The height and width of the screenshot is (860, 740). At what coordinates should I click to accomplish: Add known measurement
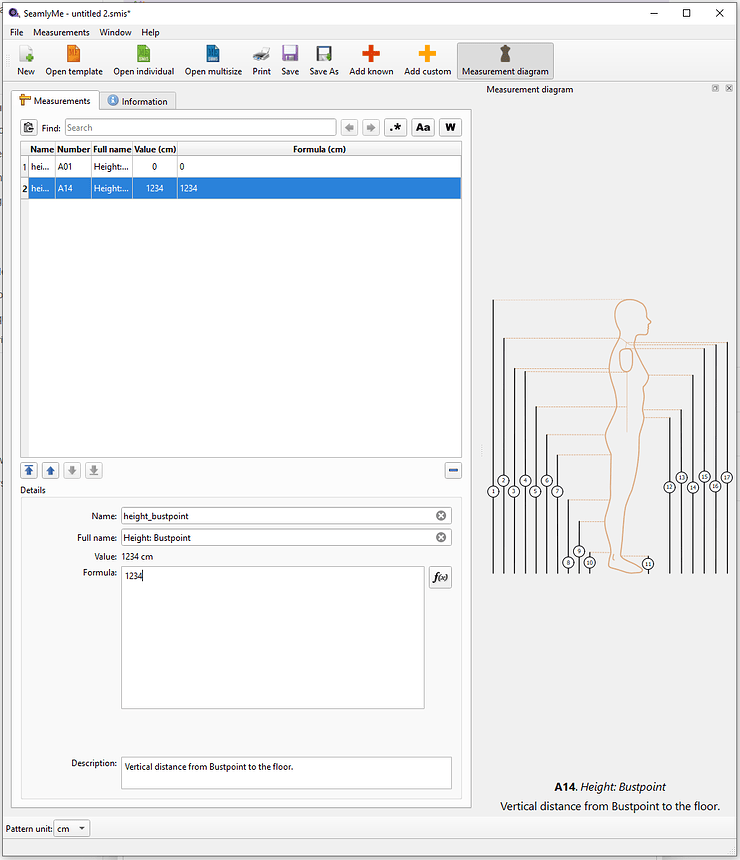pos(371,60)
